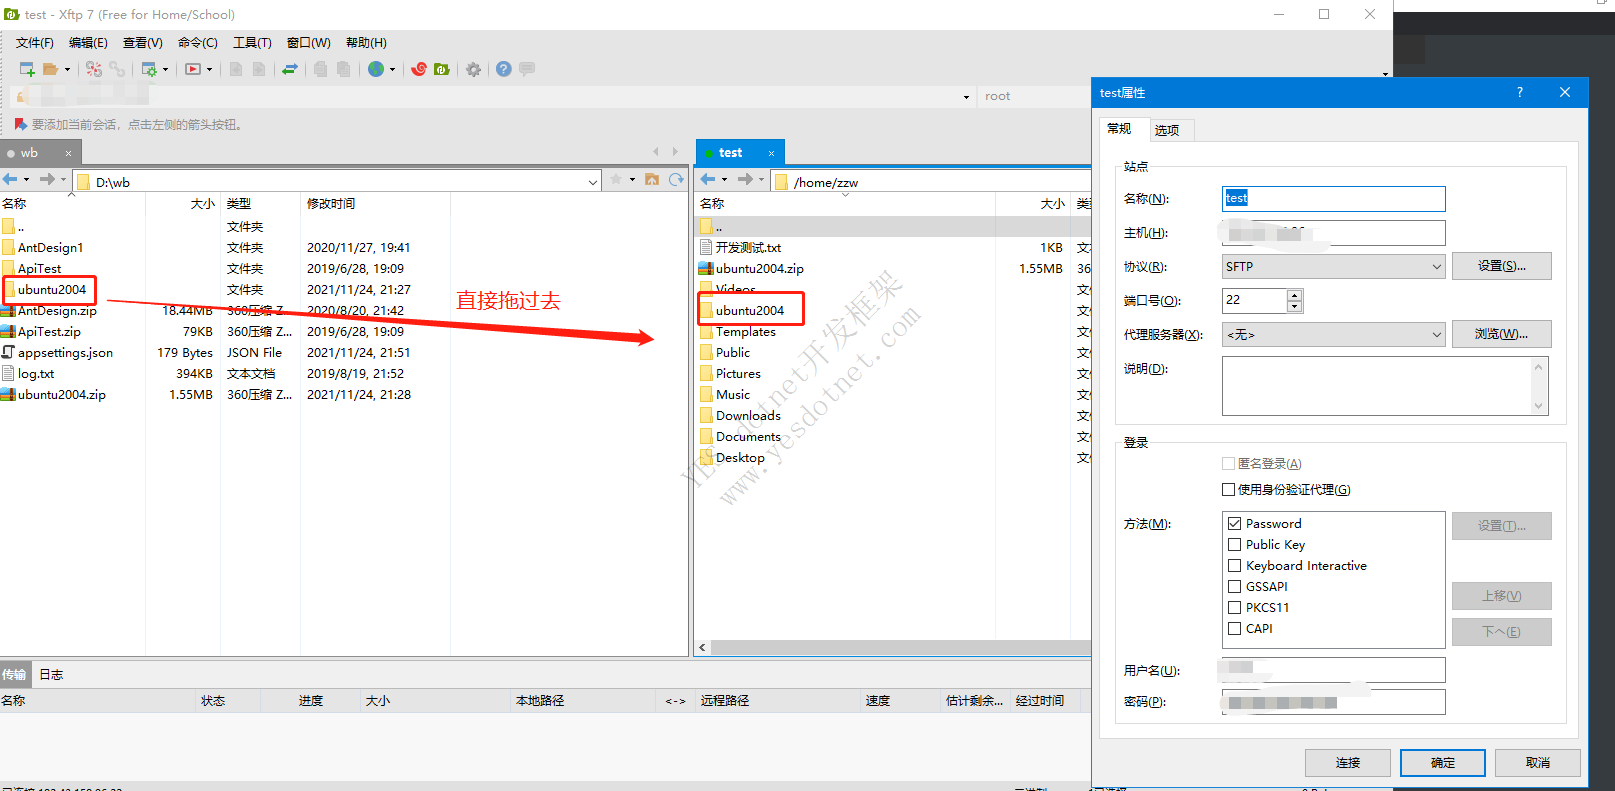Click the Reconnect chain-link toolbar icon
Image resolution: width=1615 pixels, height=791 pixels.
pyautogui.click(x=117, y=69)
